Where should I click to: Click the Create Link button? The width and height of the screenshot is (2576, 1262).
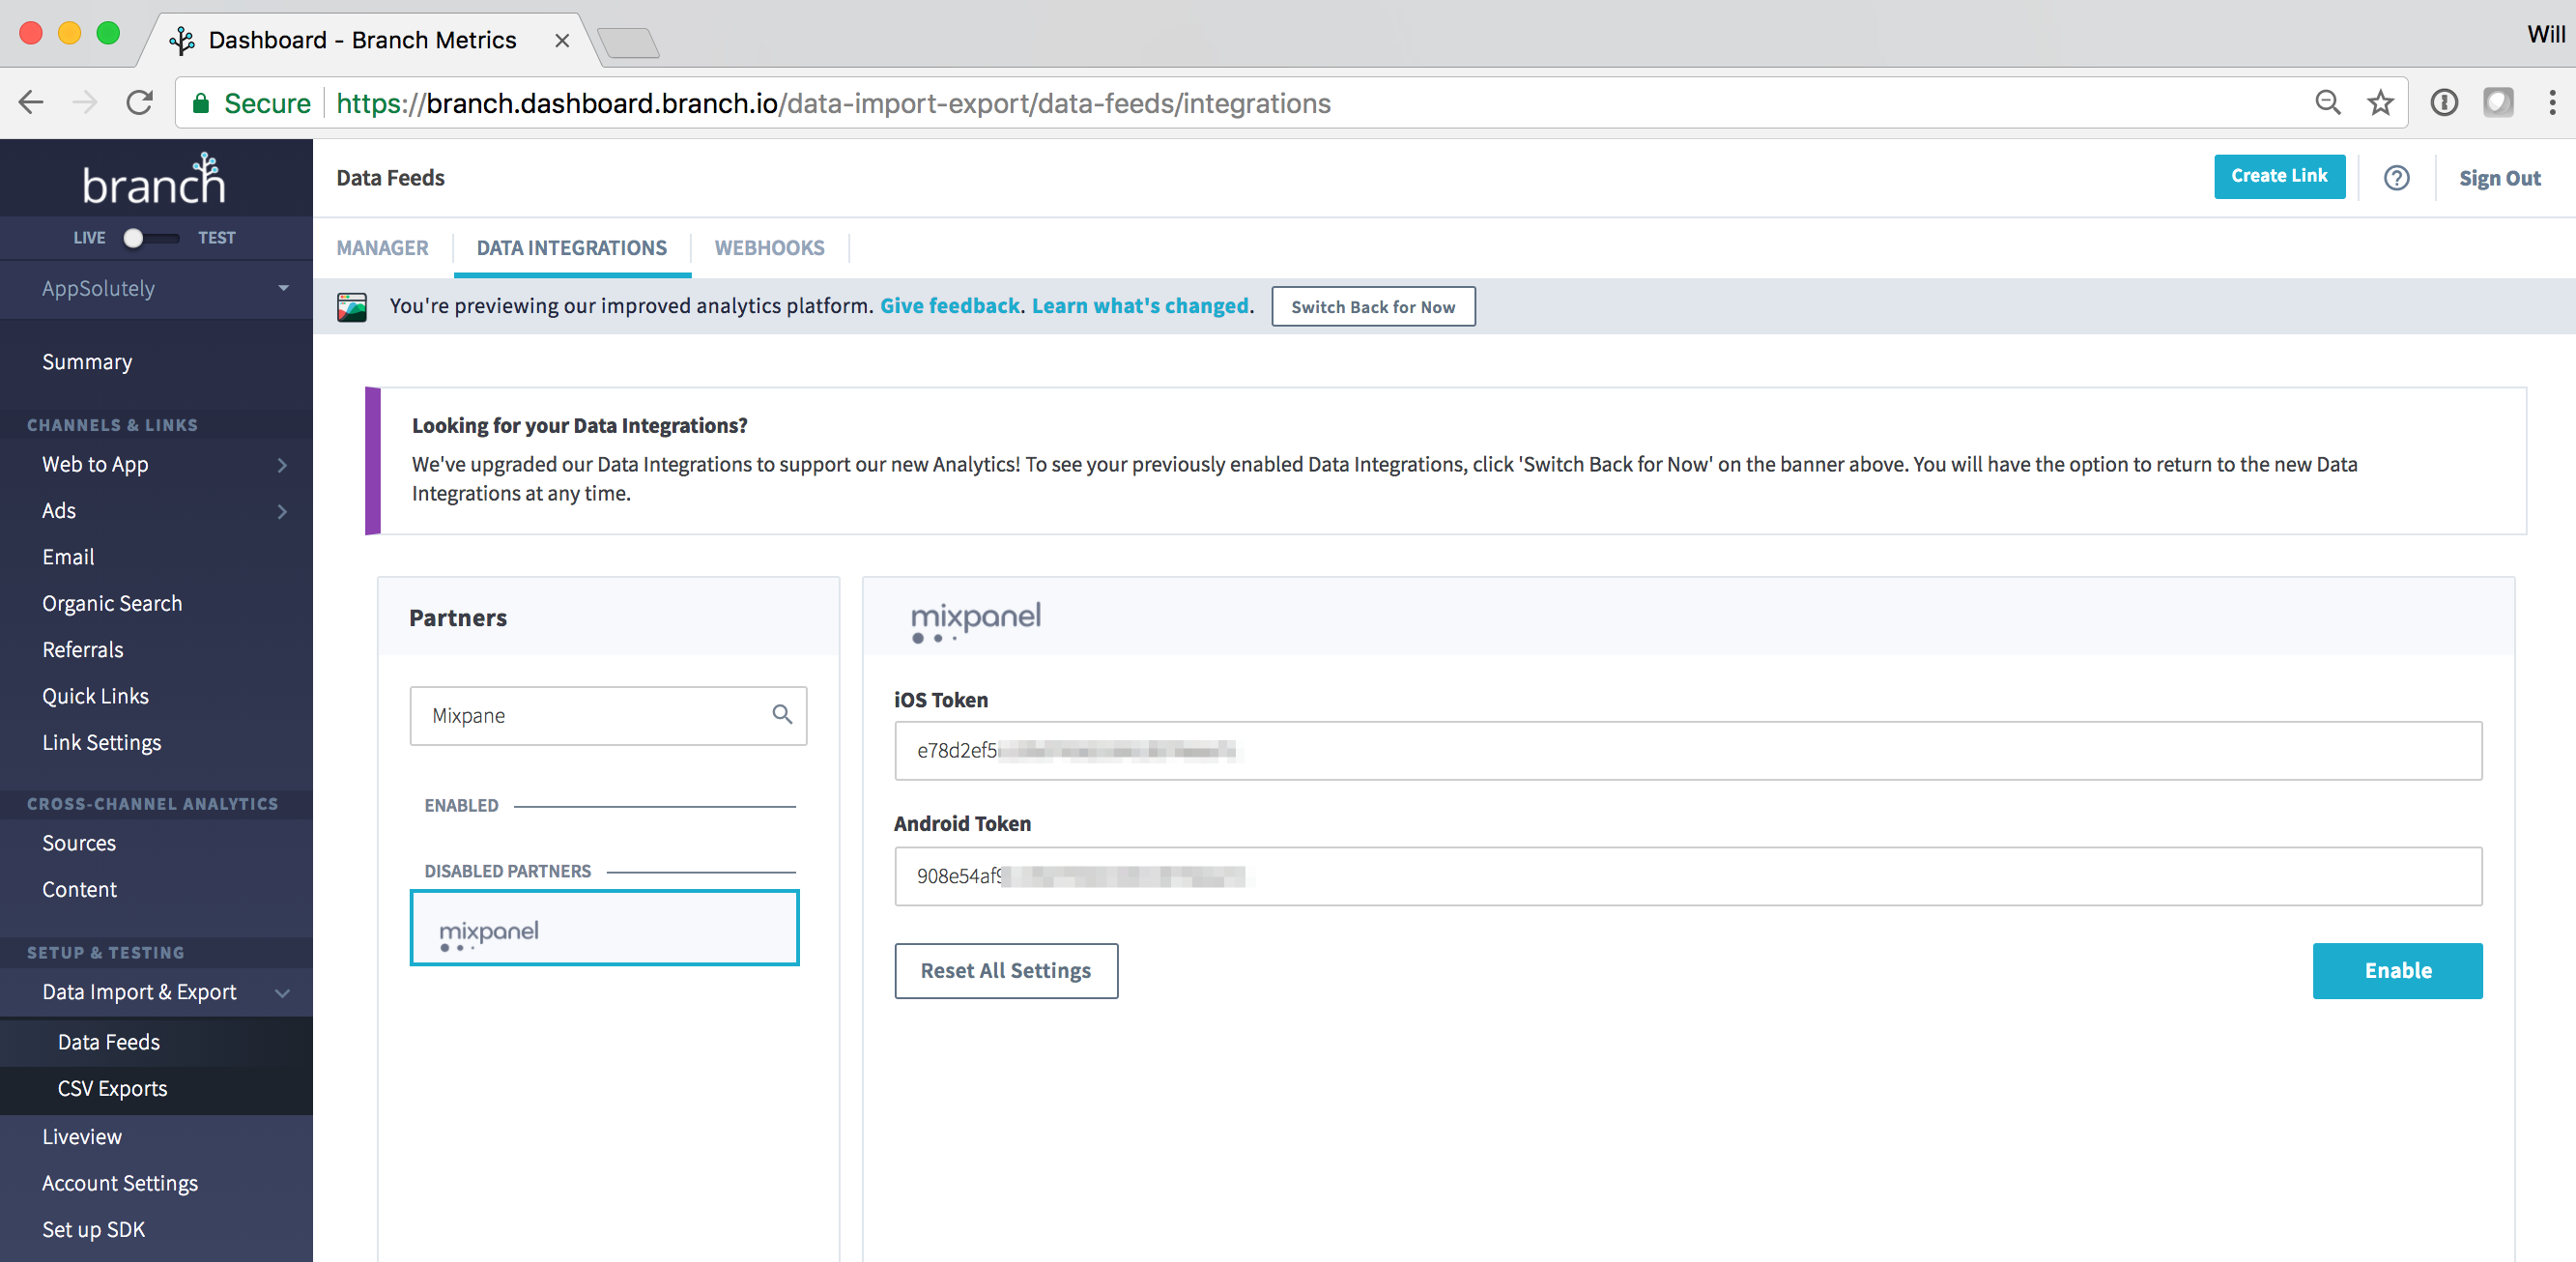(2279, 176)
